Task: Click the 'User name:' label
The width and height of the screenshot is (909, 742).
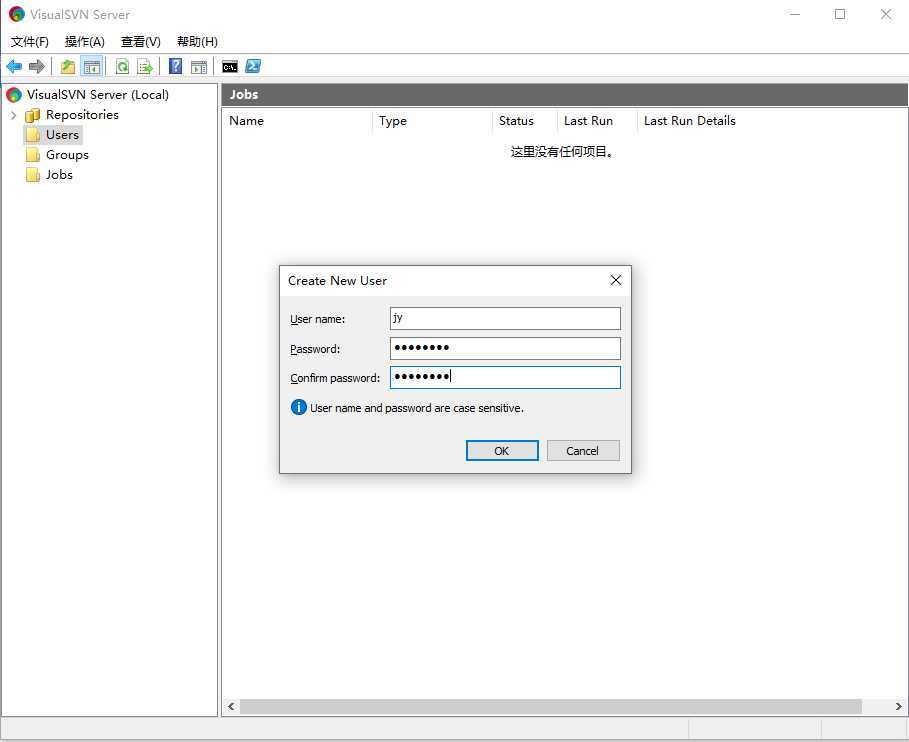Action: [x=318, y=319]
